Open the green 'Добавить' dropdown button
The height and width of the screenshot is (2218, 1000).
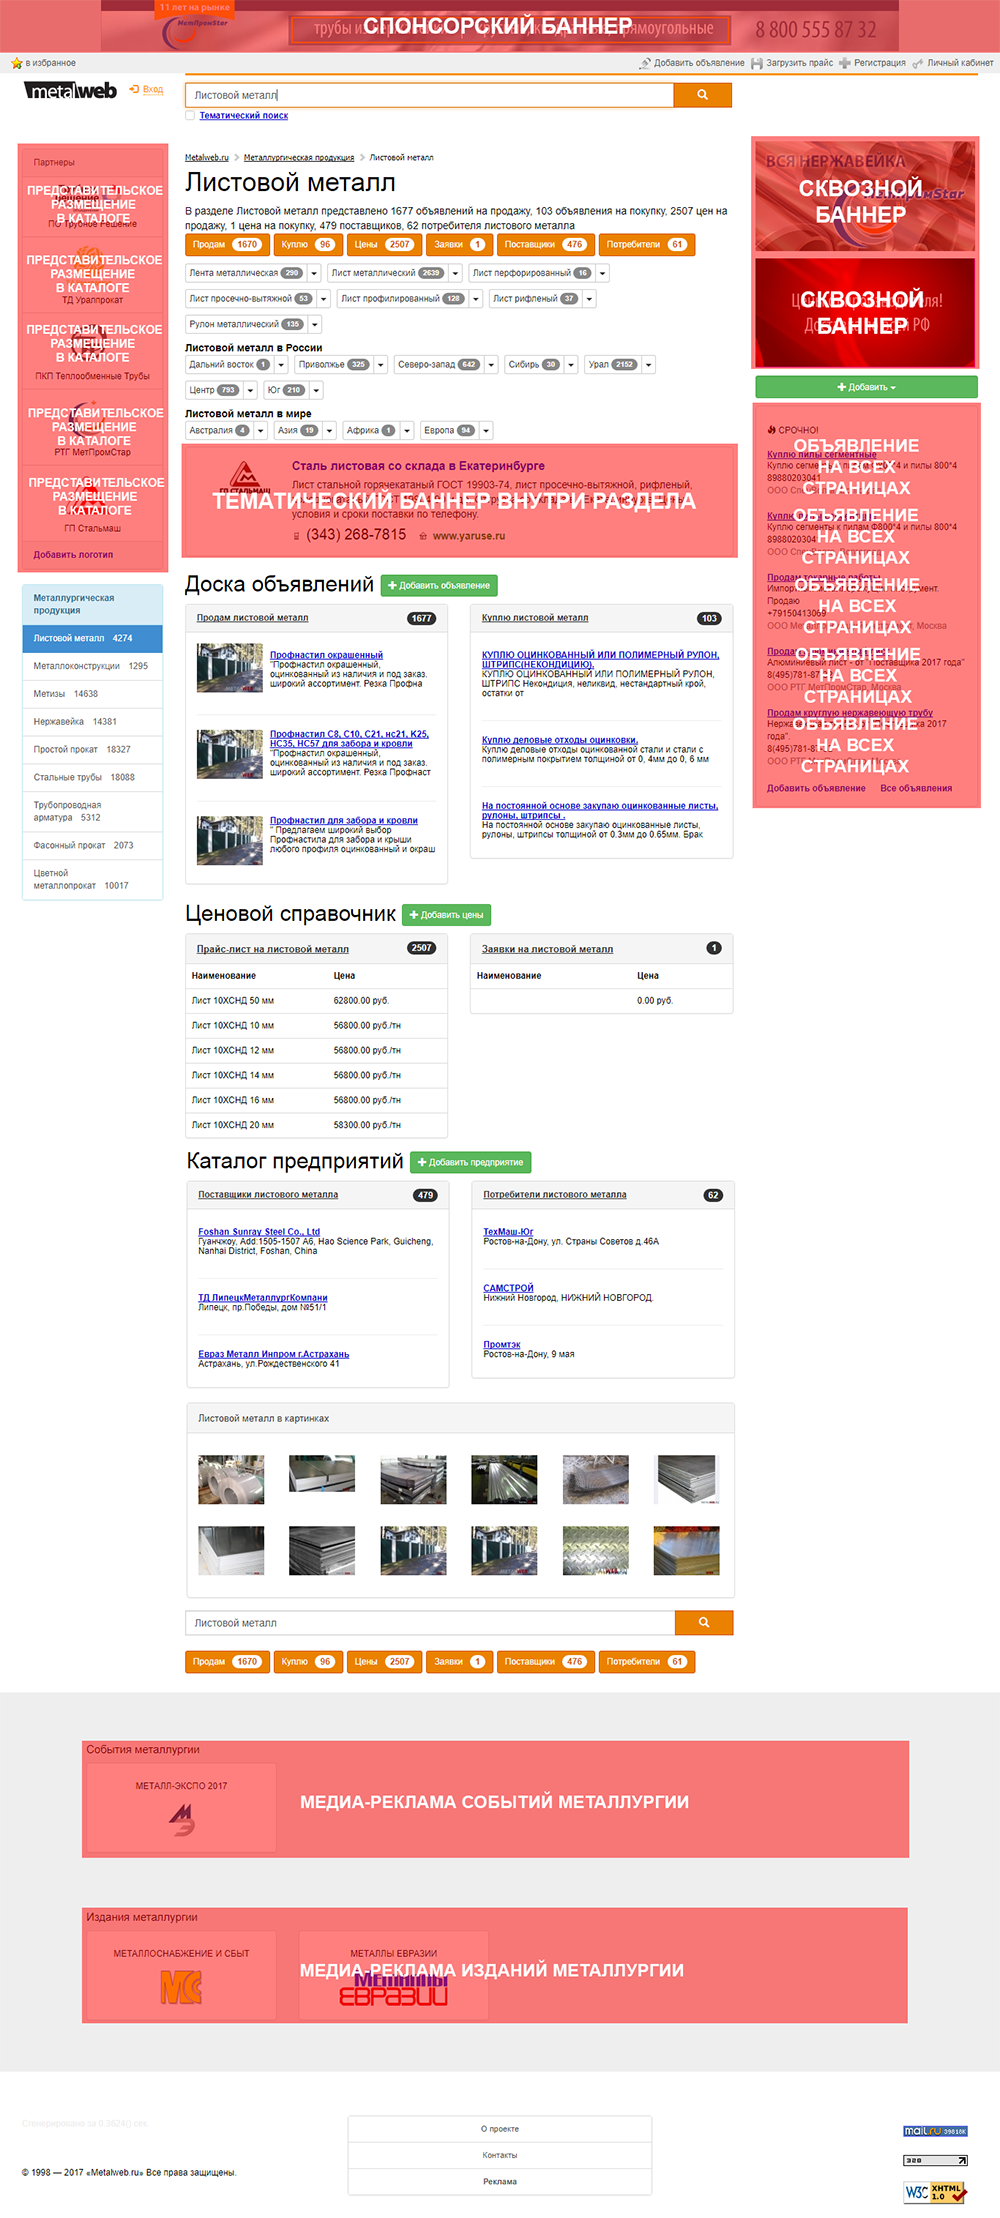coord(866,387)
